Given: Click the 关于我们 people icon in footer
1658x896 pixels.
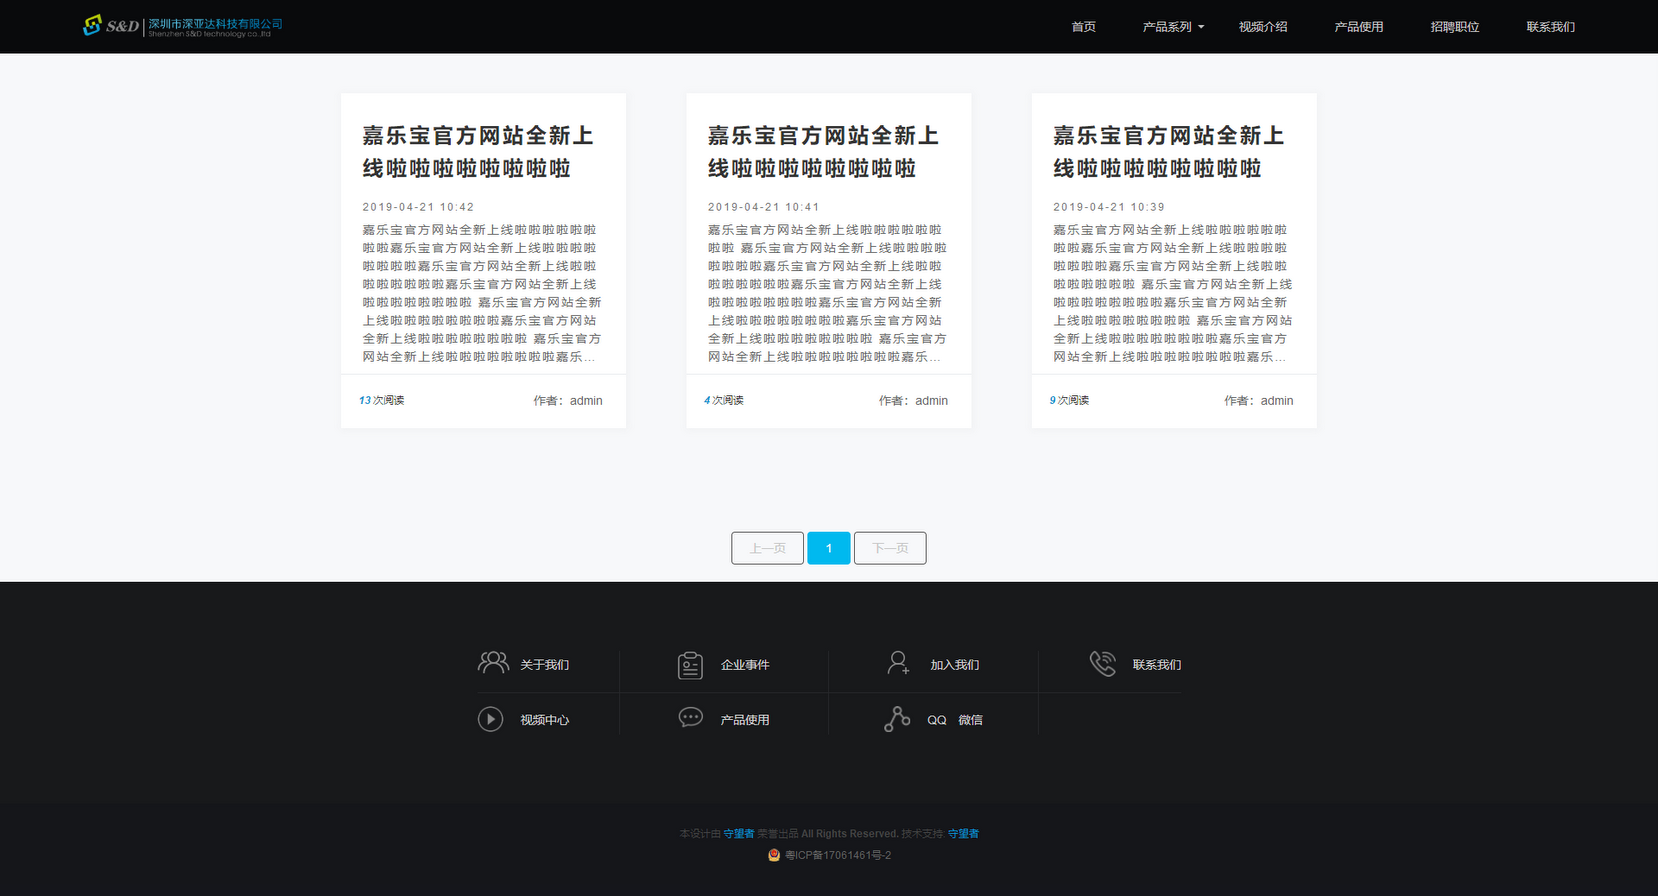Looking at the screenshot, I should click(492, 663).
